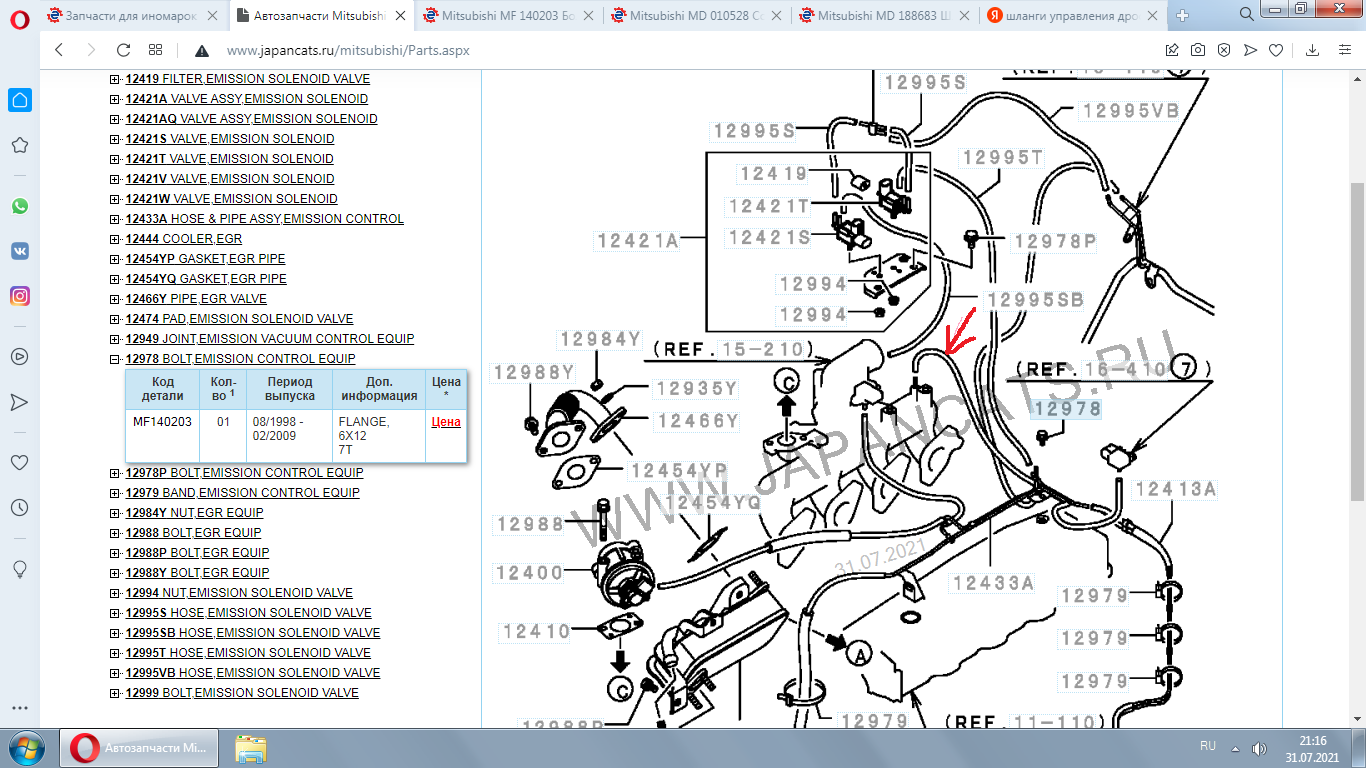Open the Yandex шланги управления tab
This screenshot has height=768, width=1366.
point(1072,15)
